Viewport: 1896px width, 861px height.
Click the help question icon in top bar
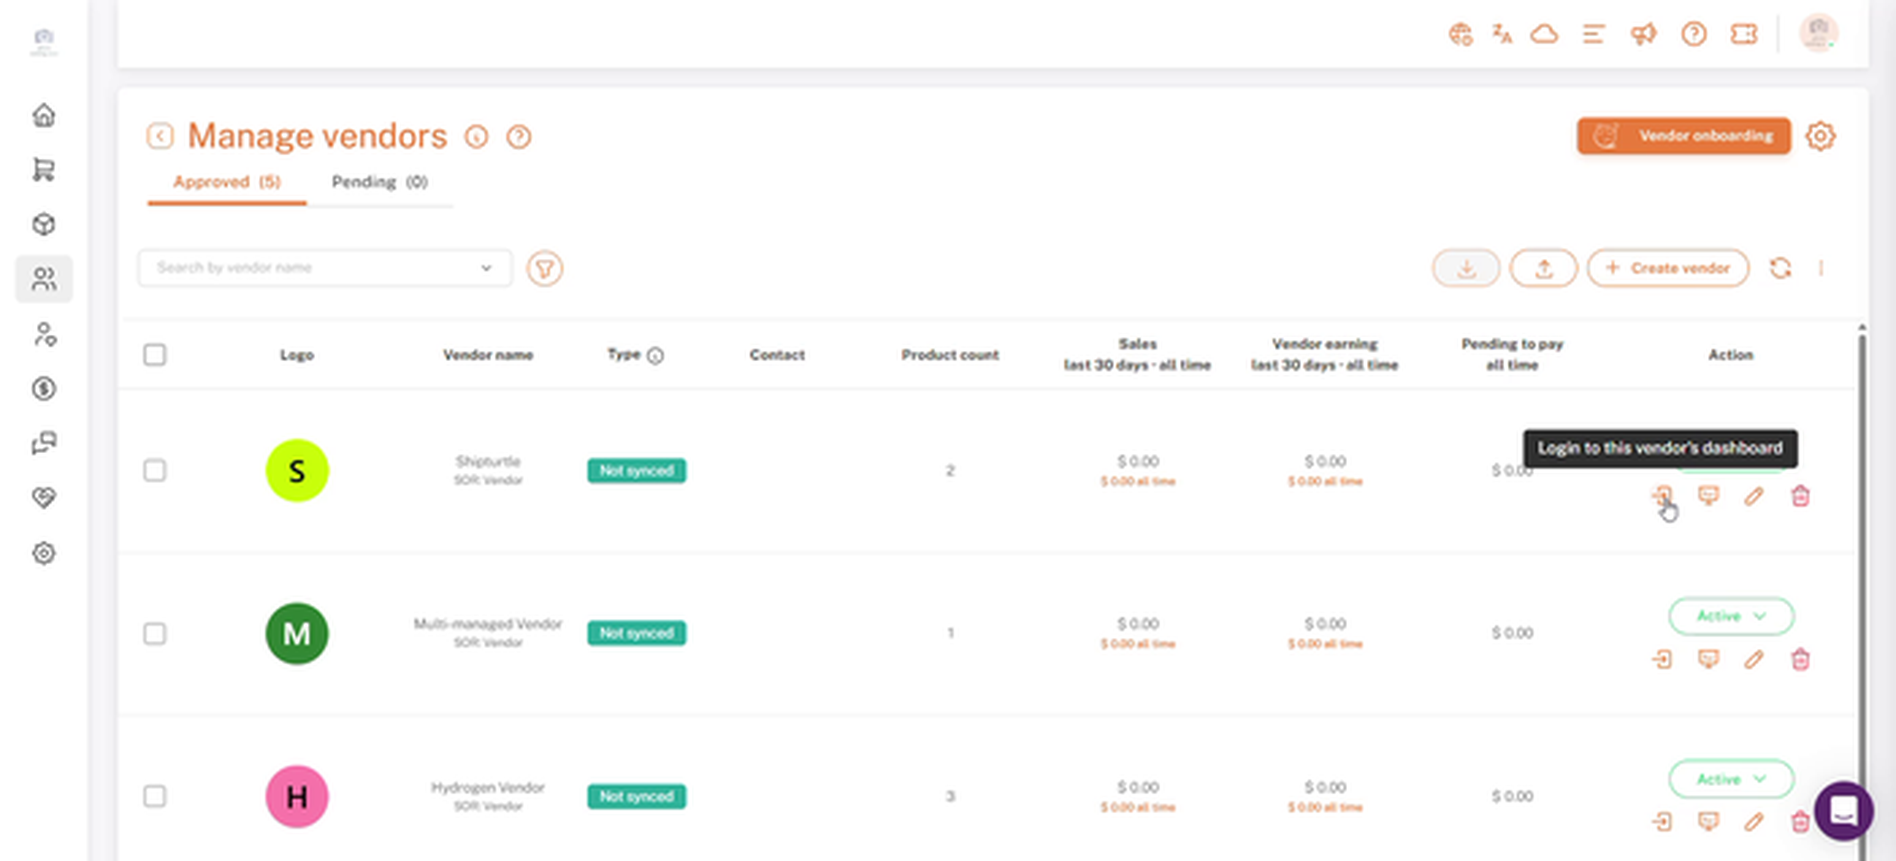coord(1694,34)
